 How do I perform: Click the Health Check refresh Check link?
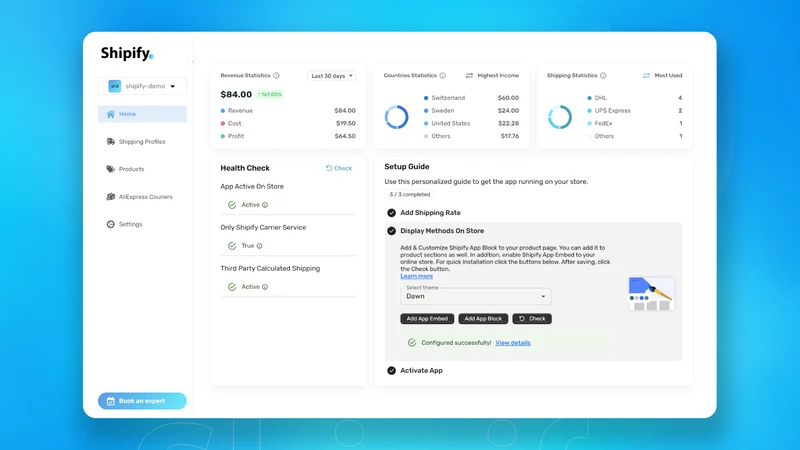point(339,168)
